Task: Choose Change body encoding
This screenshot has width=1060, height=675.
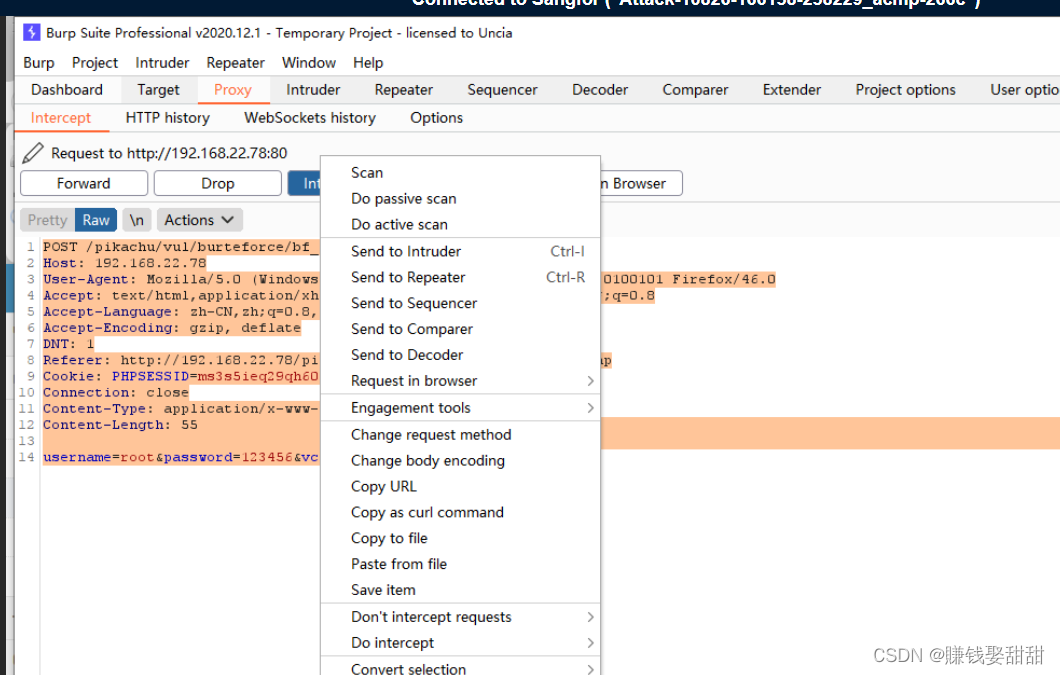Action: point(460,461)
